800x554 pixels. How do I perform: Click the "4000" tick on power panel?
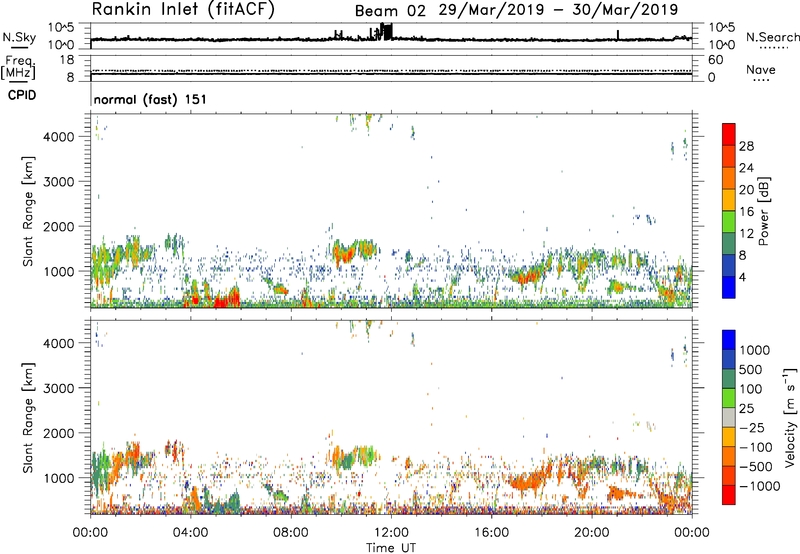coord(59,137)
